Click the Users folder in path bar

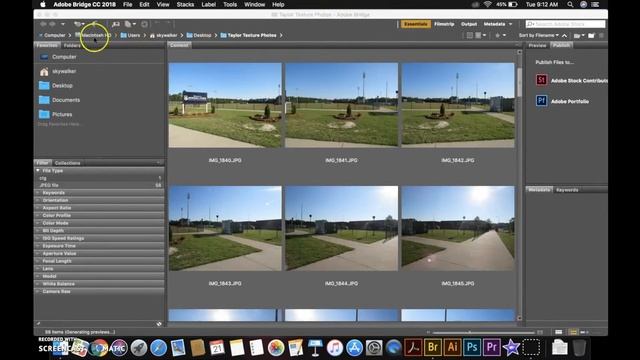tap(130, 36)
